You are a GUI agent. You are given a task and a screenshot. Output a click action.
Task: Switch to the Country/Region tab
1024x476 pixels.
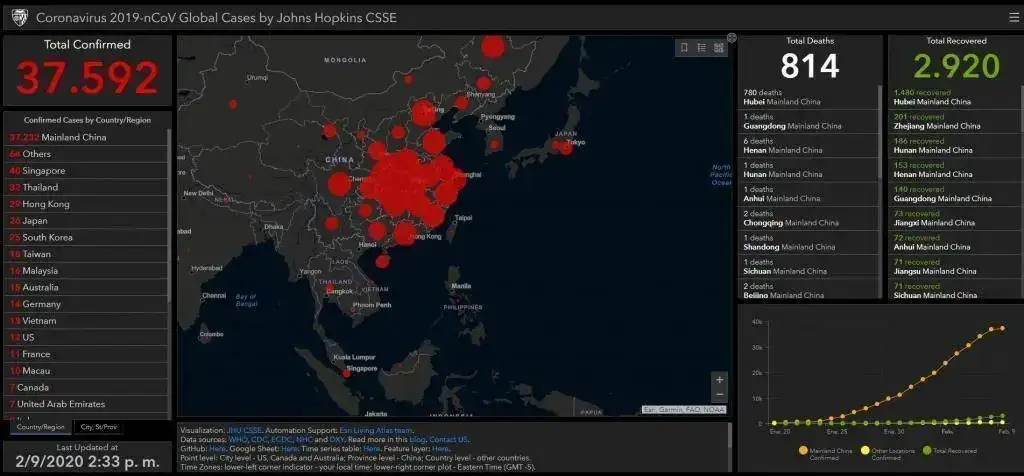[x=39, y=427]
